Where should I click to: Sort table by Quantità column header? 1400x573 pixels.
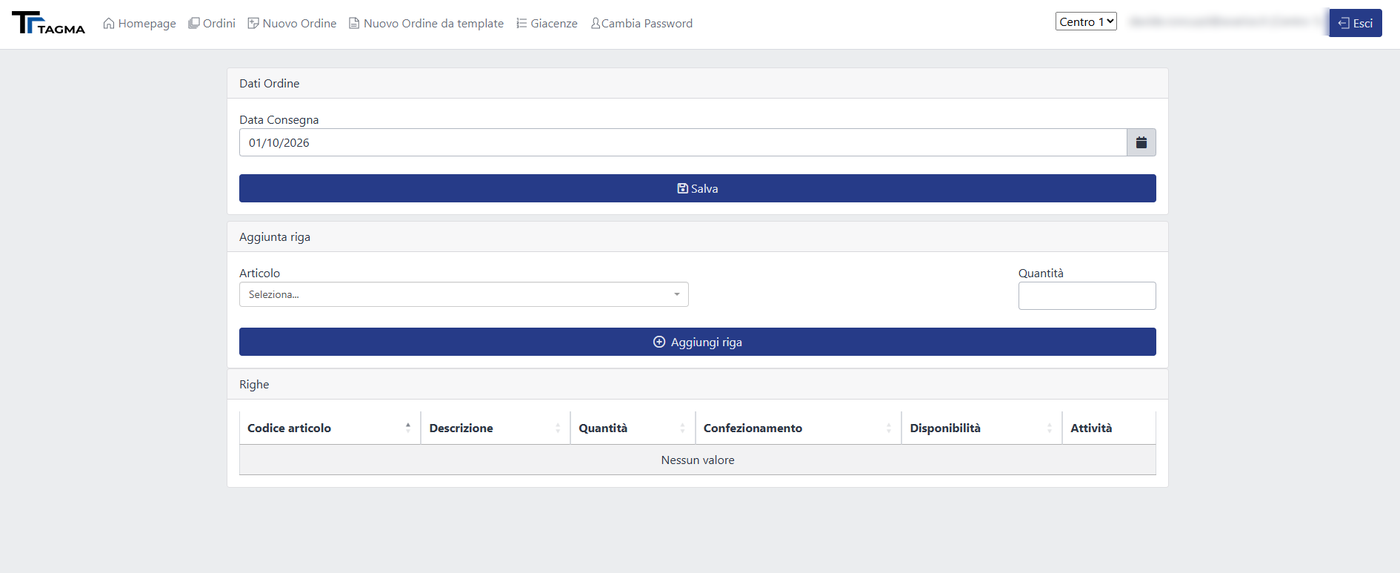pos(632,428)
